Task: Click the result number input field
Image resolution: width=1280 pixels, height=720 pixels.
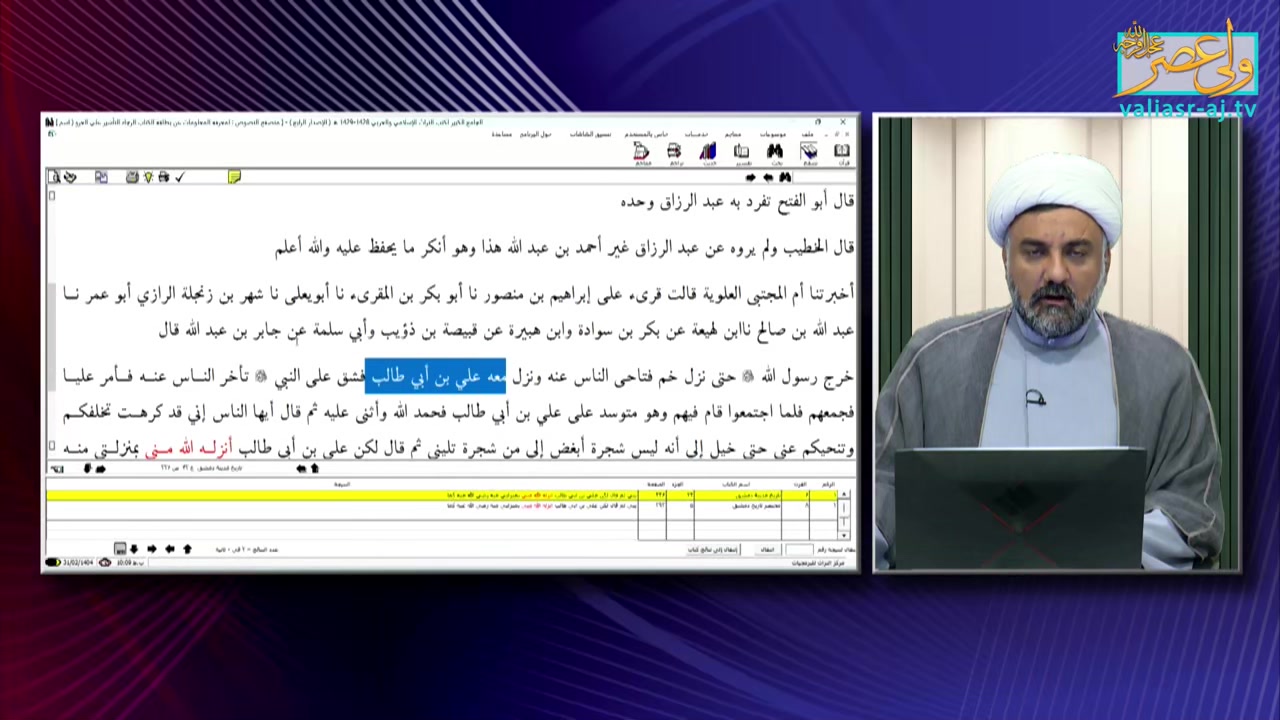Action: click(800, 549)
